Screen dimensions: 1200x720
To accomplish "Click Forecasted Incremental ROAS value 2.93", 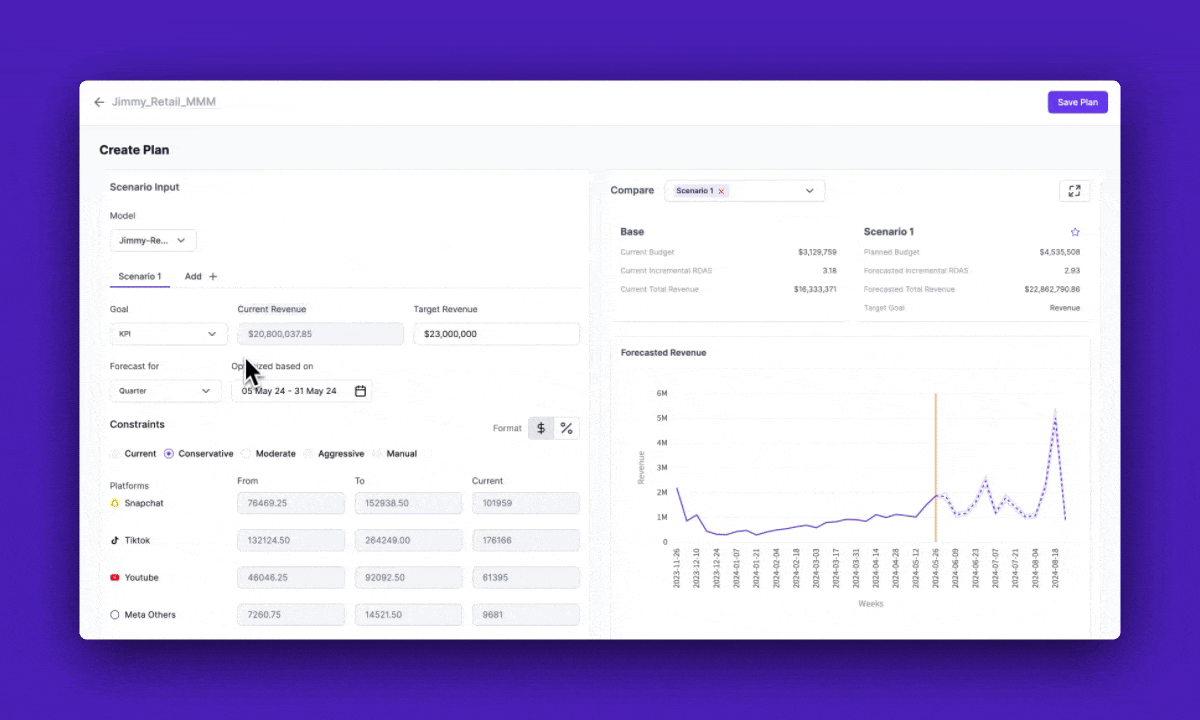I will point(1072,271).
